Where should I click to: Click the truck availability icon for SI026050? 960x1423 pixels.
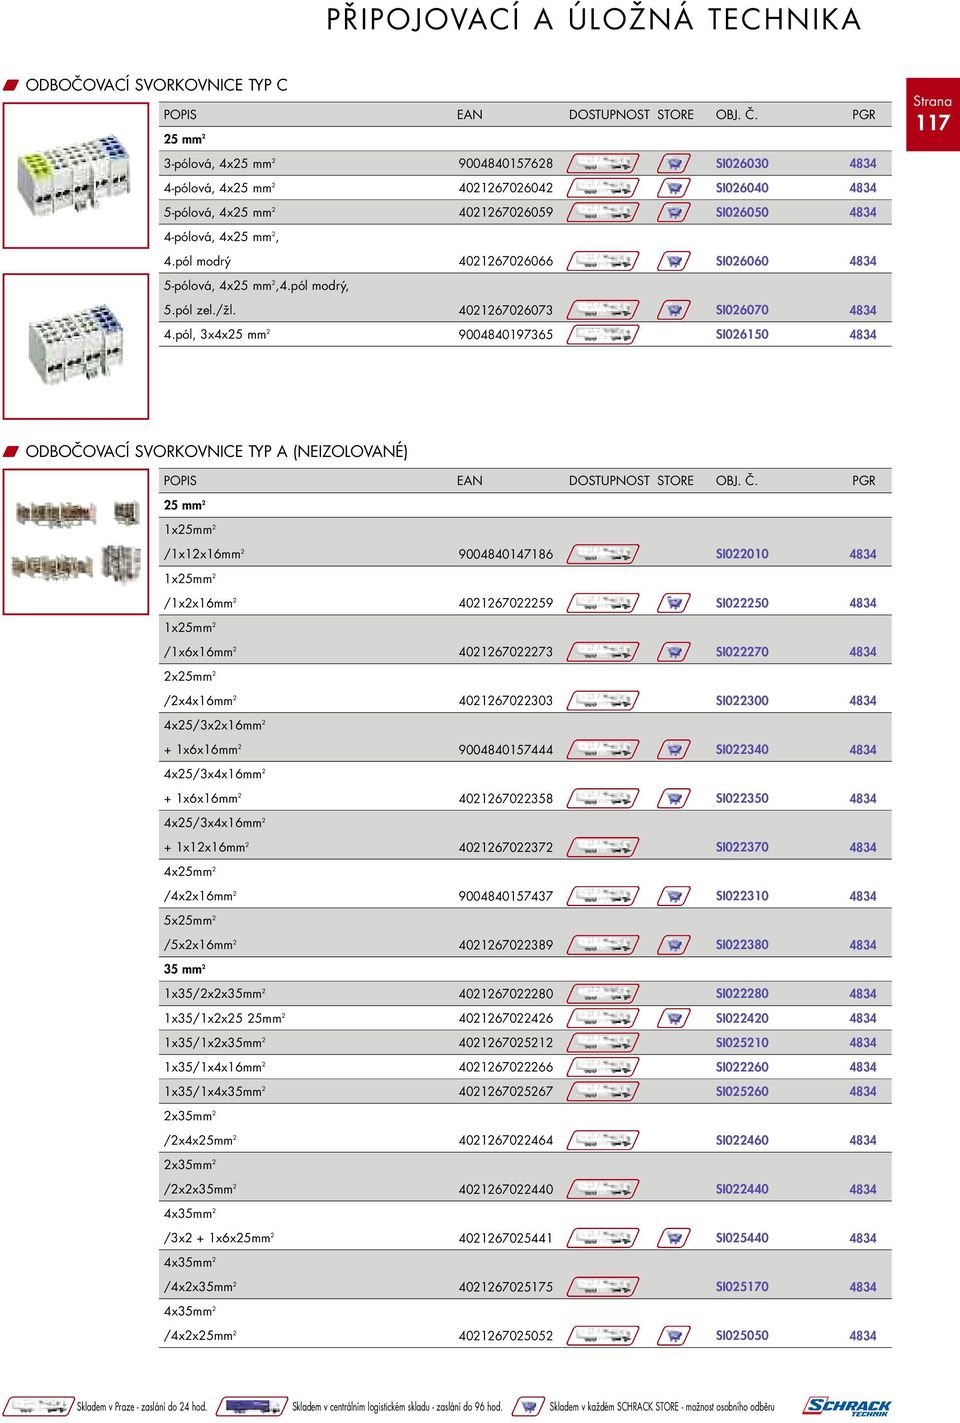603,212
